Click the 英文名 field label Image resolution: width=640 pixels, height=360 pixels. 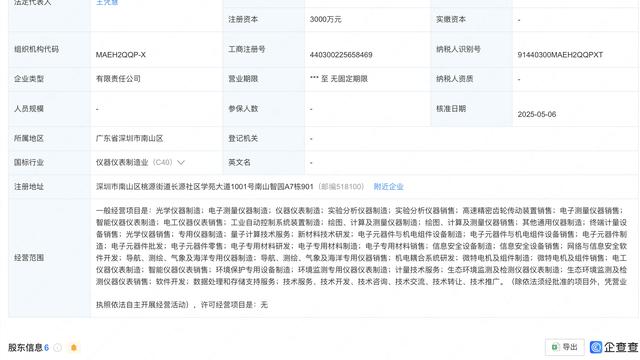[239, 162]
